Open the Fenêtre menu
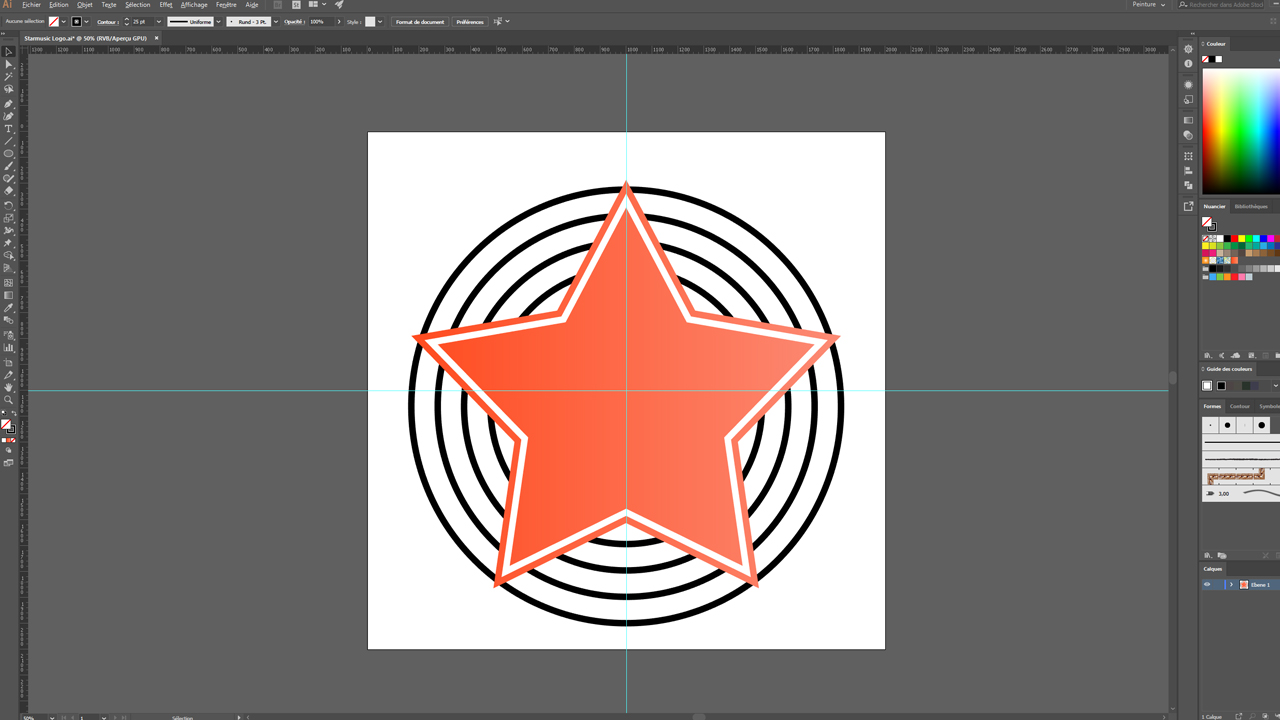Screen dimensions: 1280x720 [x=226, y=5]
